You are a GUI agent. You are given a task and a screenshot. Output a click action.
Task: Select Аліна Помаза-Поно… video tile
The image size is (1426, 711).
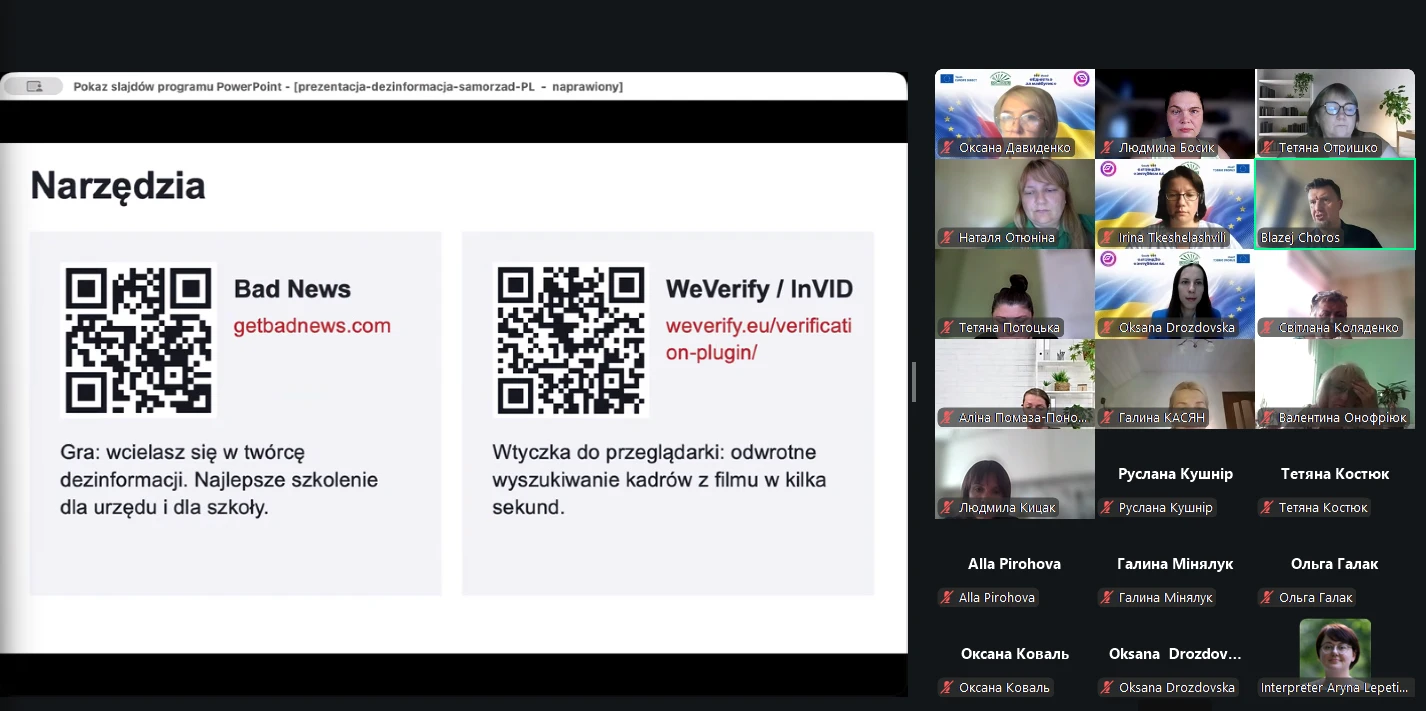(x=1015, y=384)
